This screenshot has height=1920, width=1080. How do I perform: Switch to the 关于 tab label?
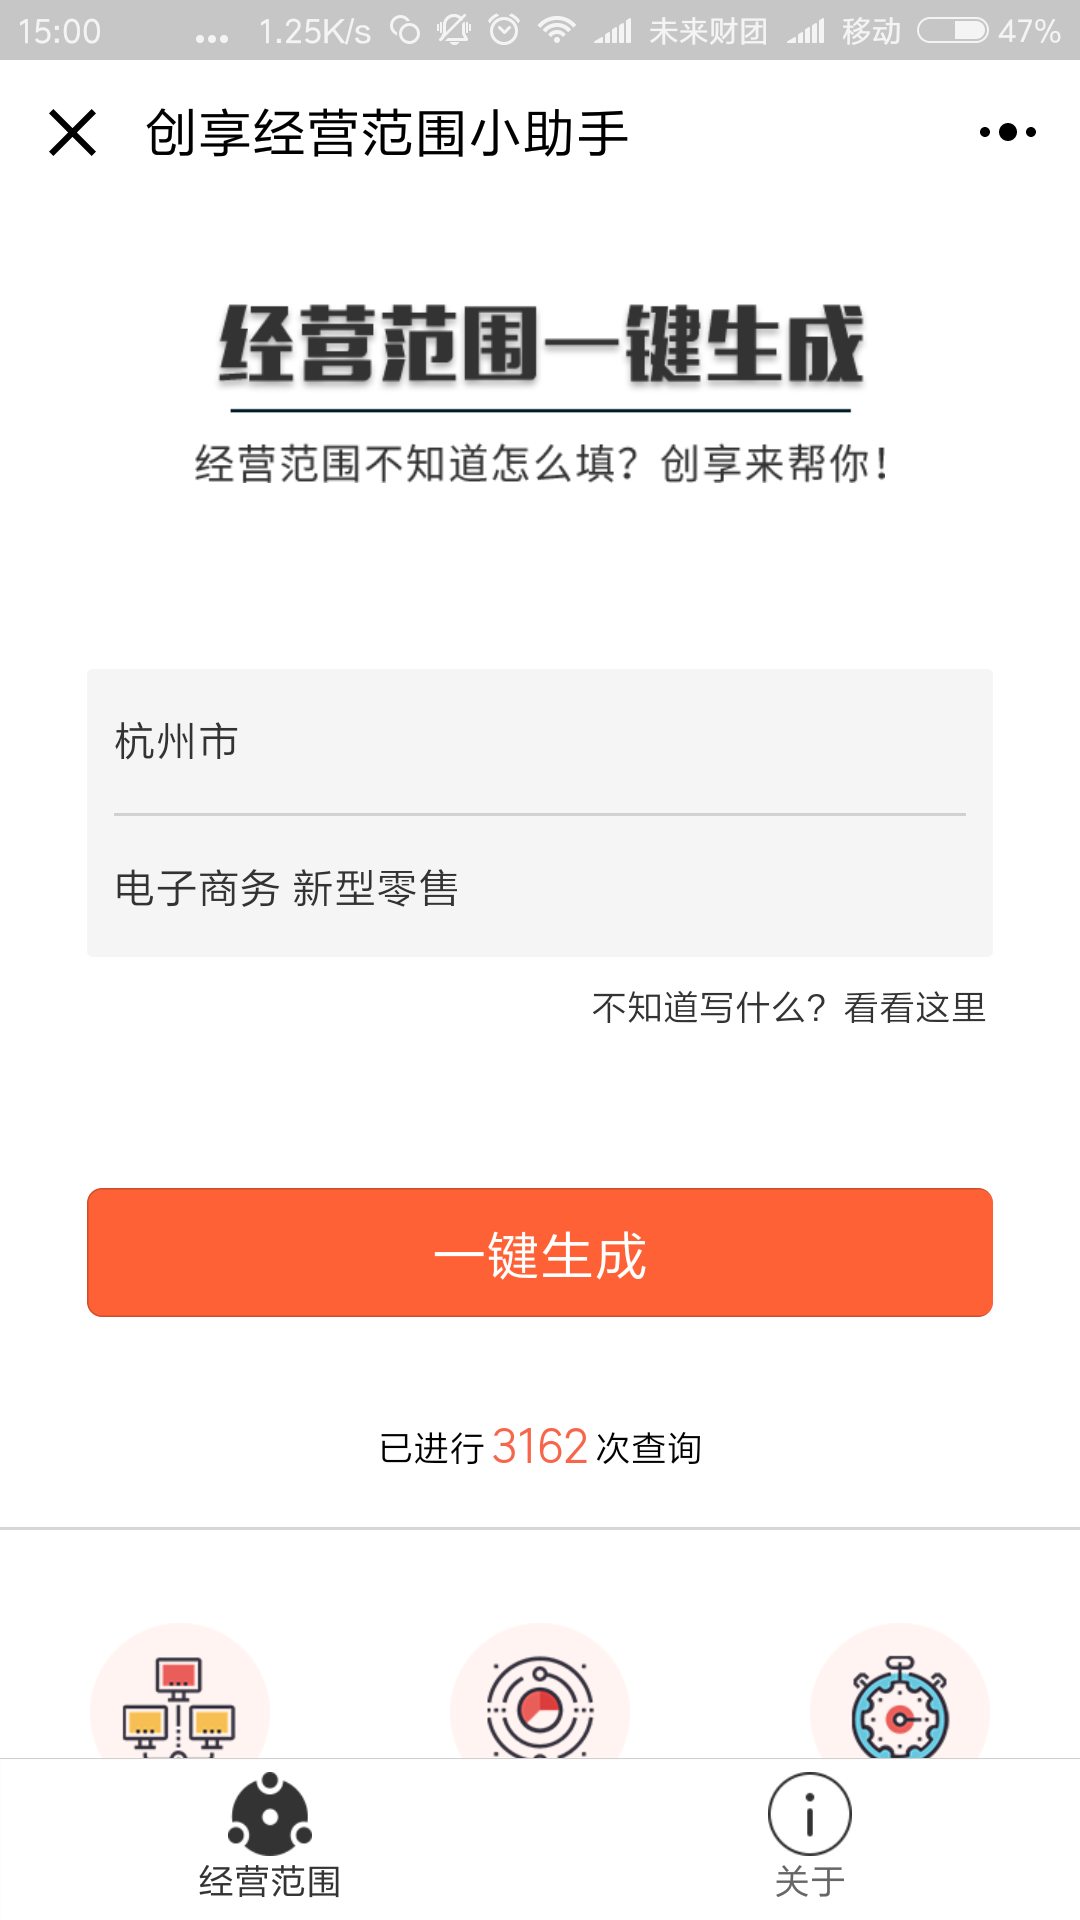tap(810, 1882)
